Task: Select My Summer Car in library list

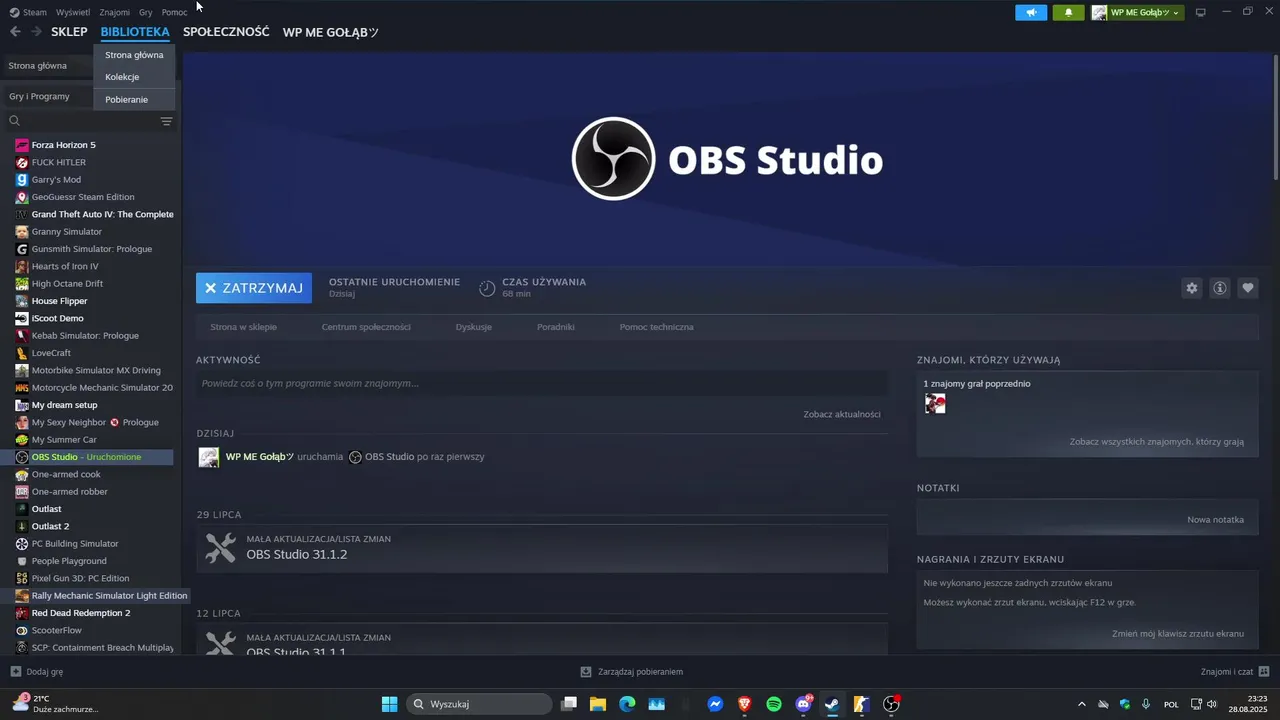Action: tap(64, 440)
